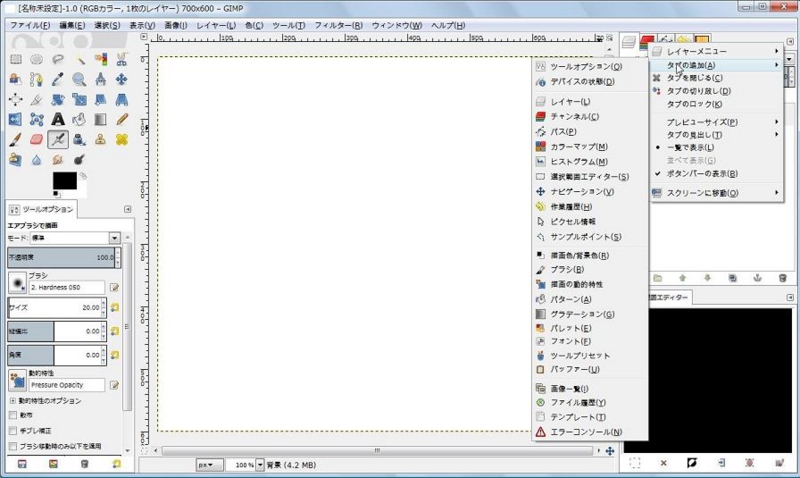Click タブのロック(K) menu entry
Screen dimensions: 800x478
click(x=716, y=104)
